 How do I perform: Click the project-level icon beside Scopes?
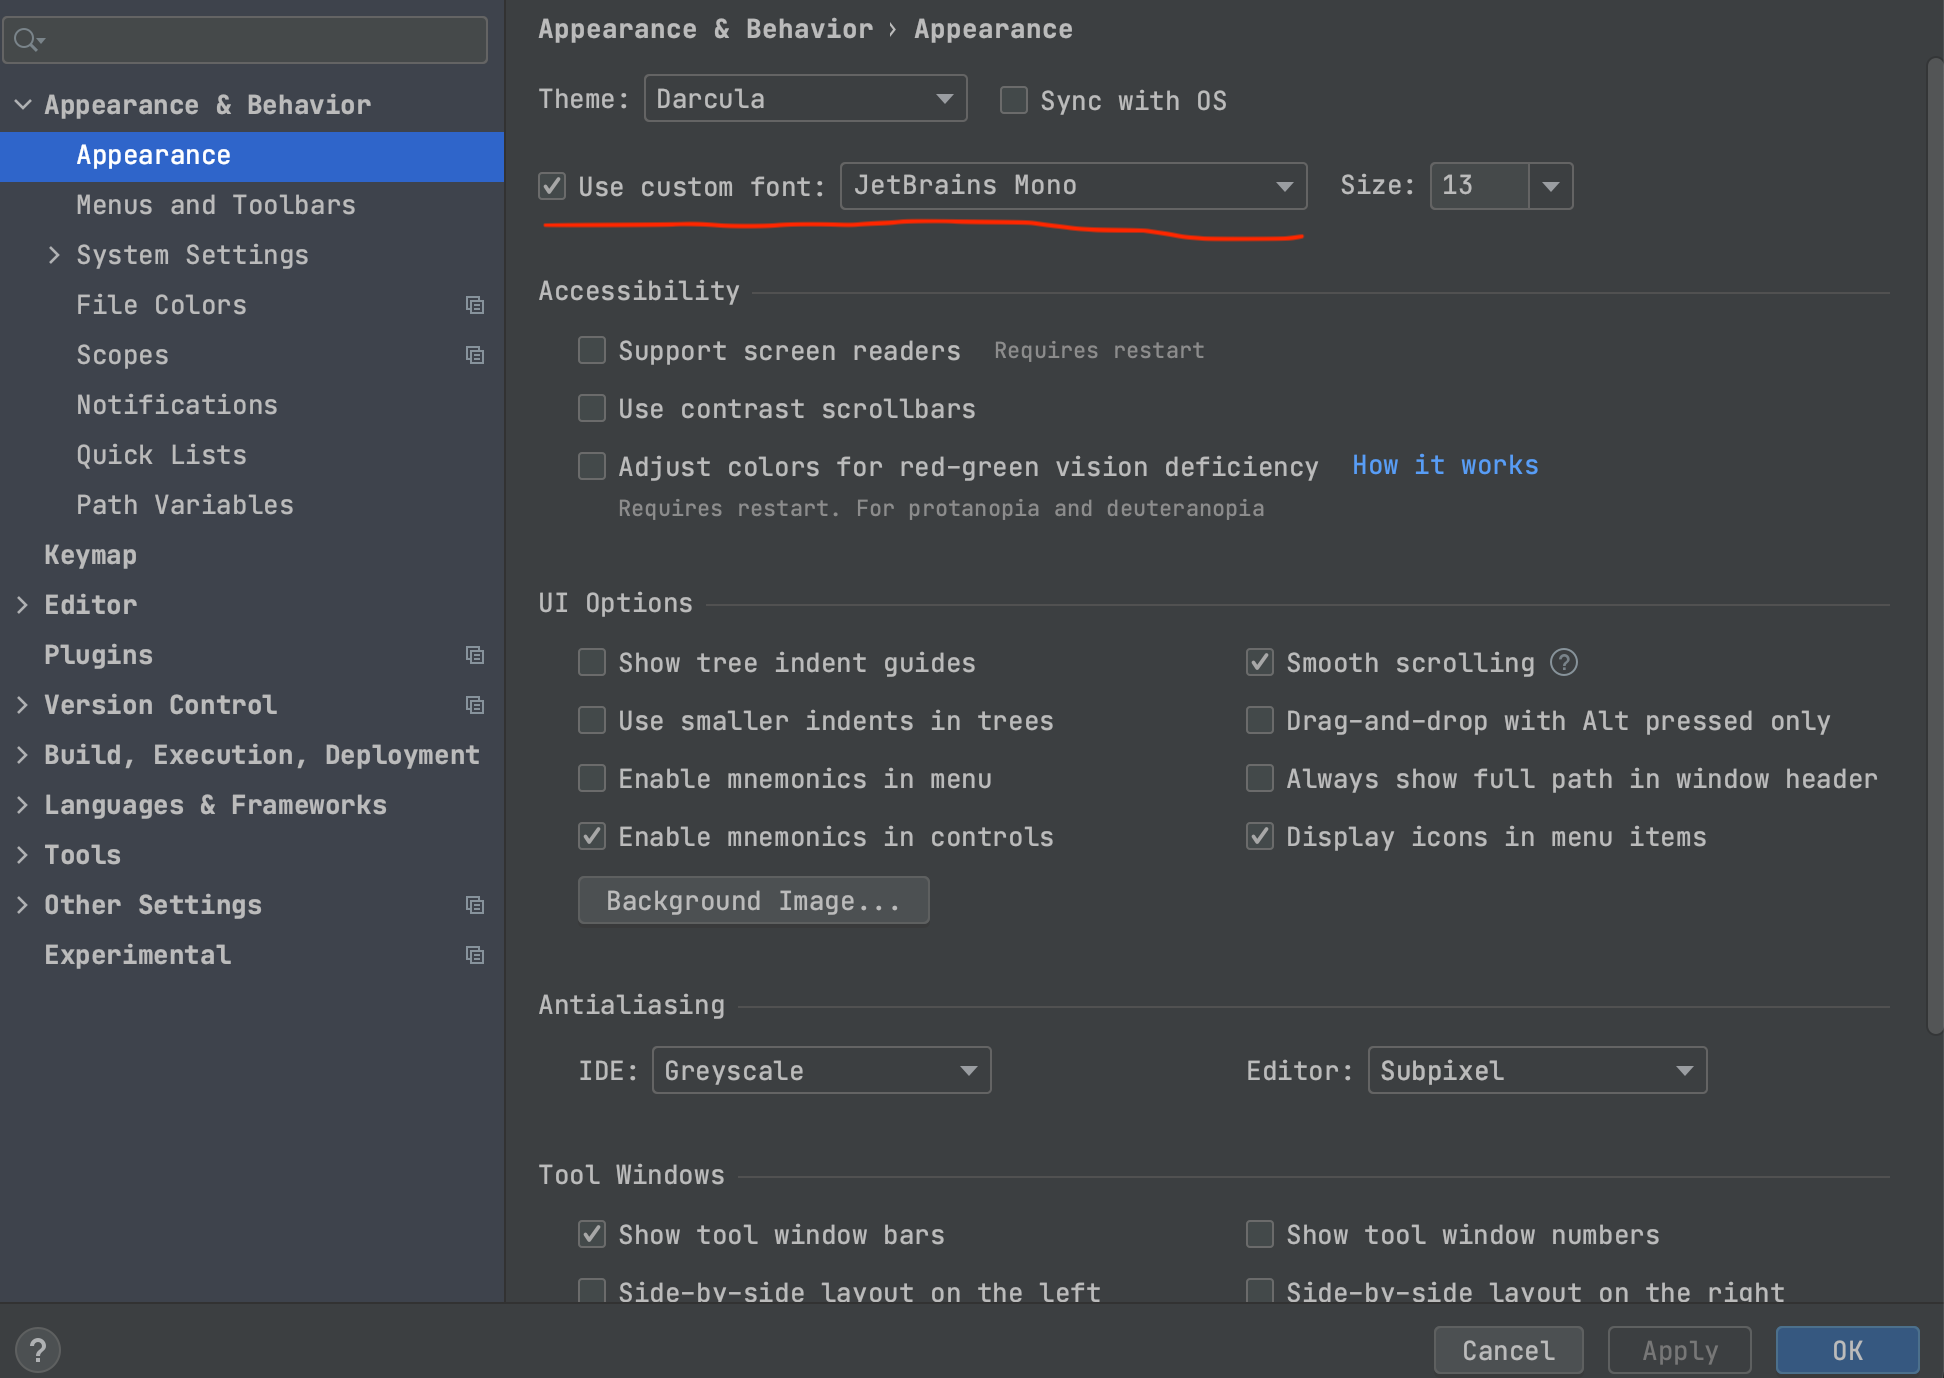(x=475, y=355)
